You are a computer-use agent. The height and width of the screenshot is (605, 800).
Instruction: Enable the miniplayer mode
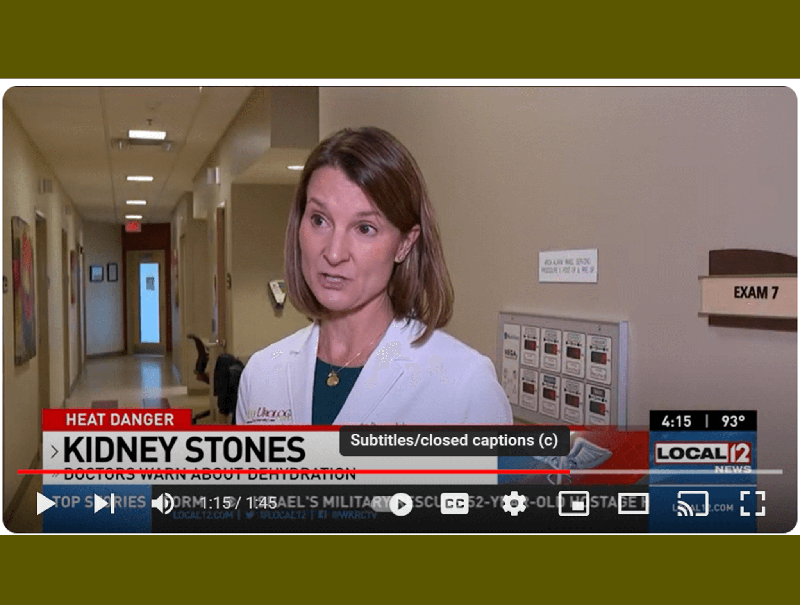pyautogui.click(x=573, y=504)
